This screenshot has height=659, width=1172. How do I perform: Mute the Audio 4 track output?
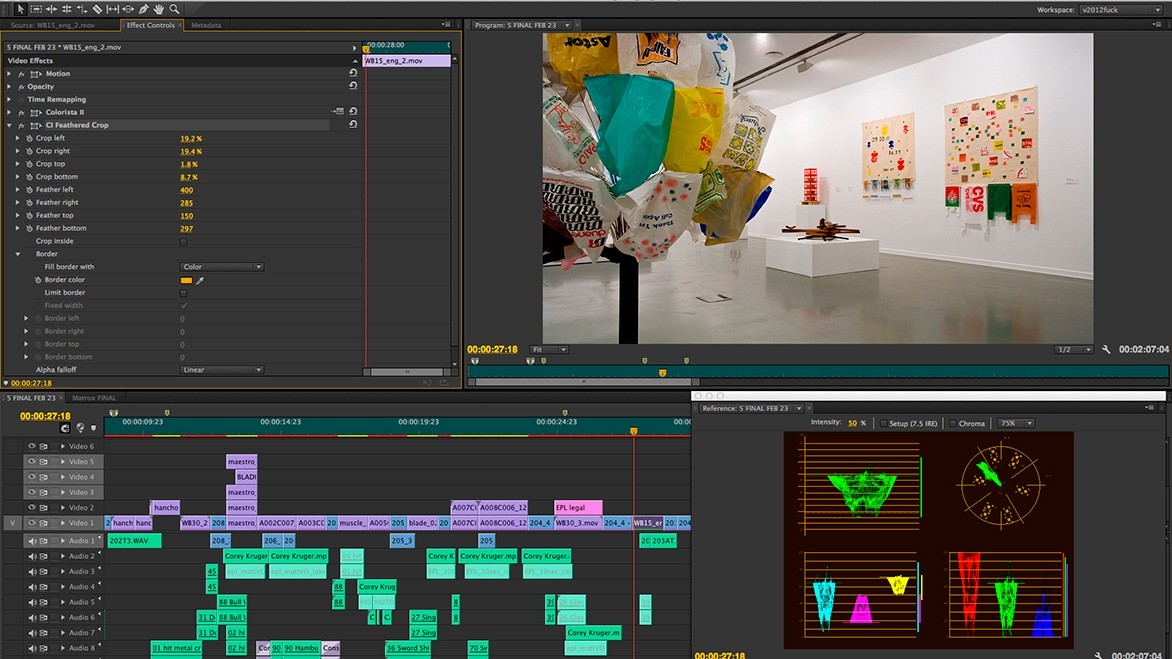[x=31, y=587]
